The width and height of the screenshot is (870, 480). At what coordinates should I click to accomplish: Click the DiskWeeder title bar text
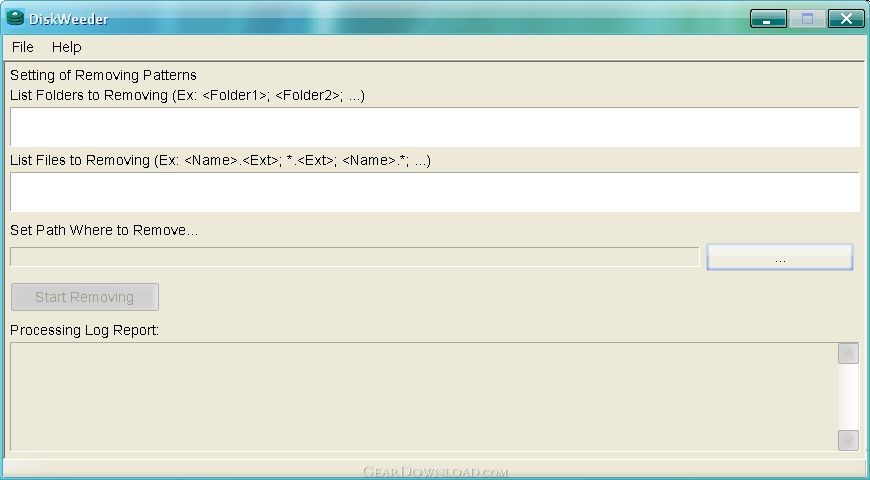pyautogui.click(x=68, y=19)
